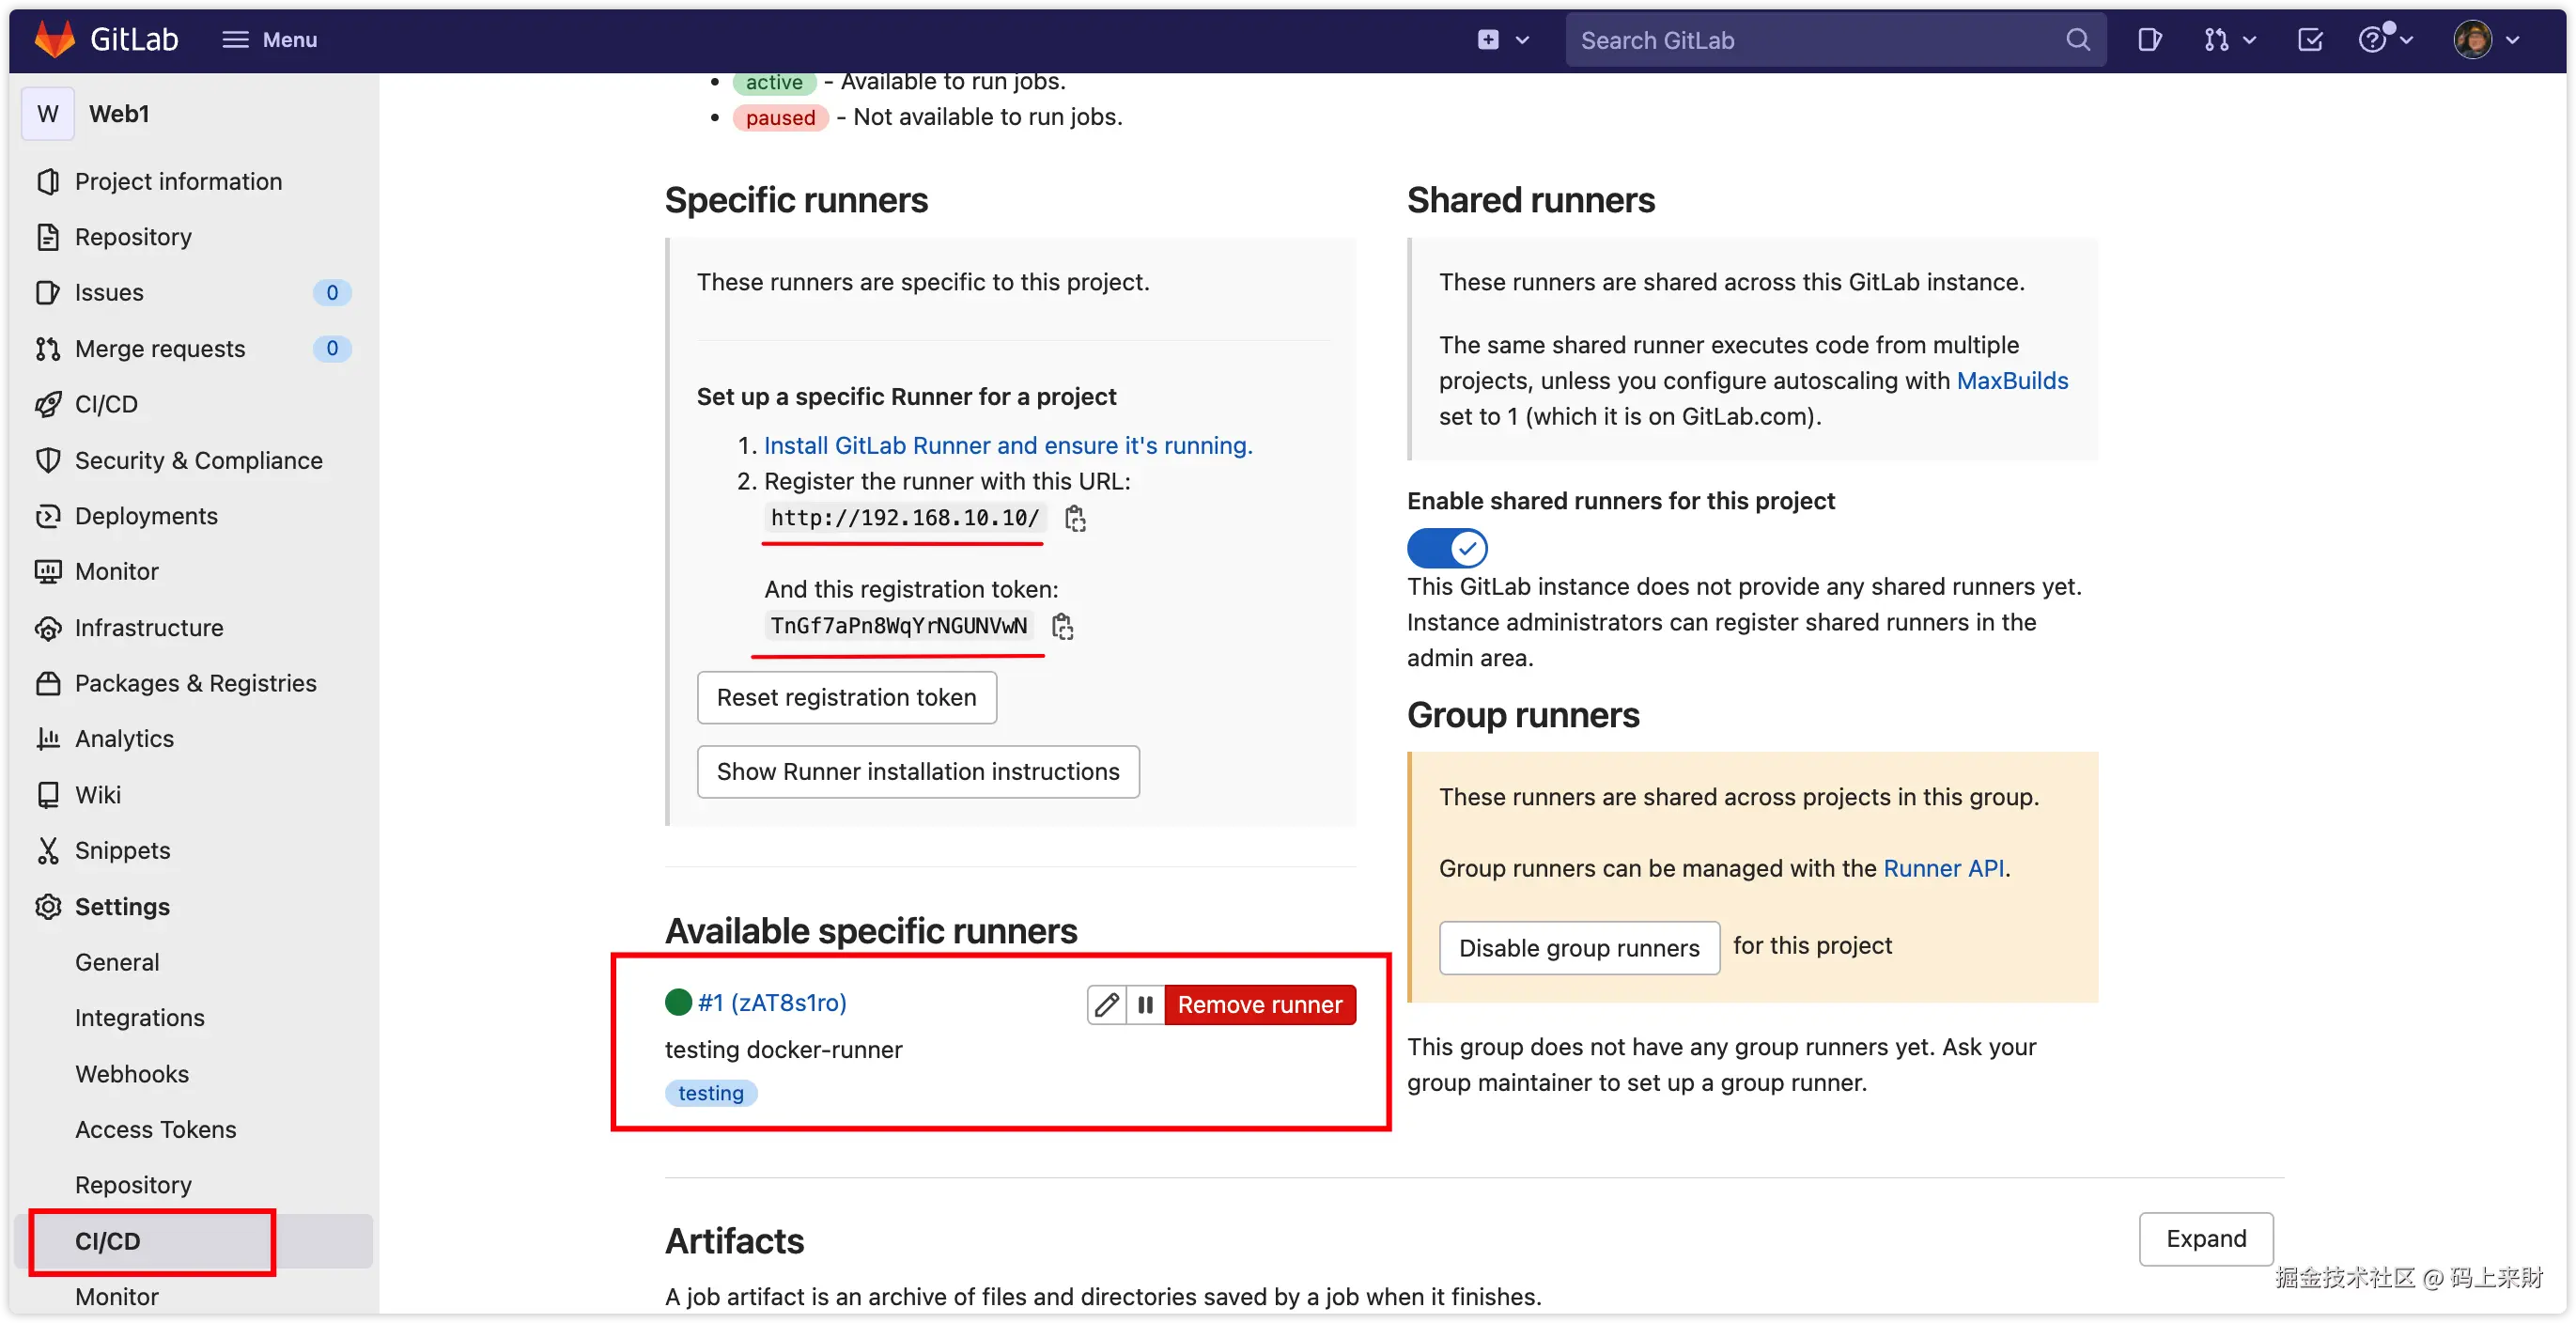Select CI/CD under Settings
This screenshot has width=2576, height=1323.
coord(108,1241)
